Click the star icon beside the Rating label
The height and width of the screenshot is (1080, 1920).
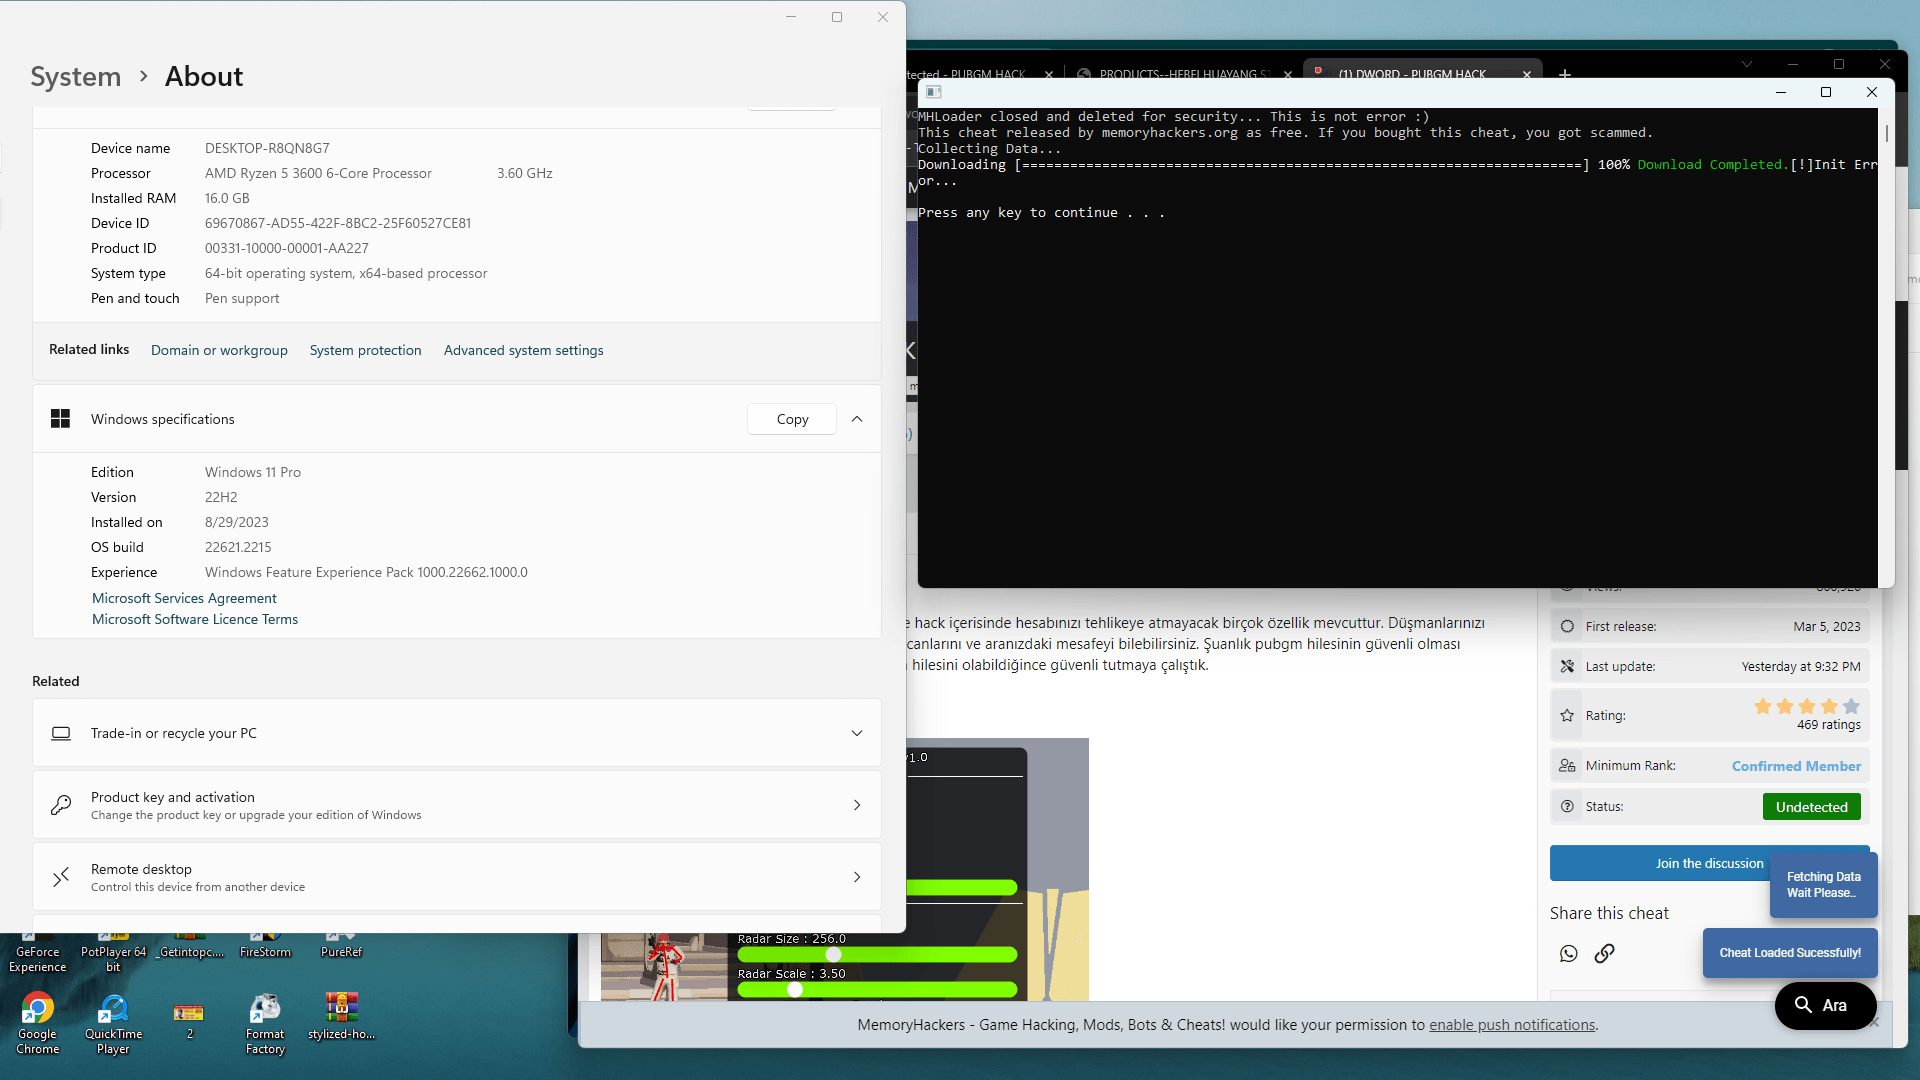pos(1567,715)
